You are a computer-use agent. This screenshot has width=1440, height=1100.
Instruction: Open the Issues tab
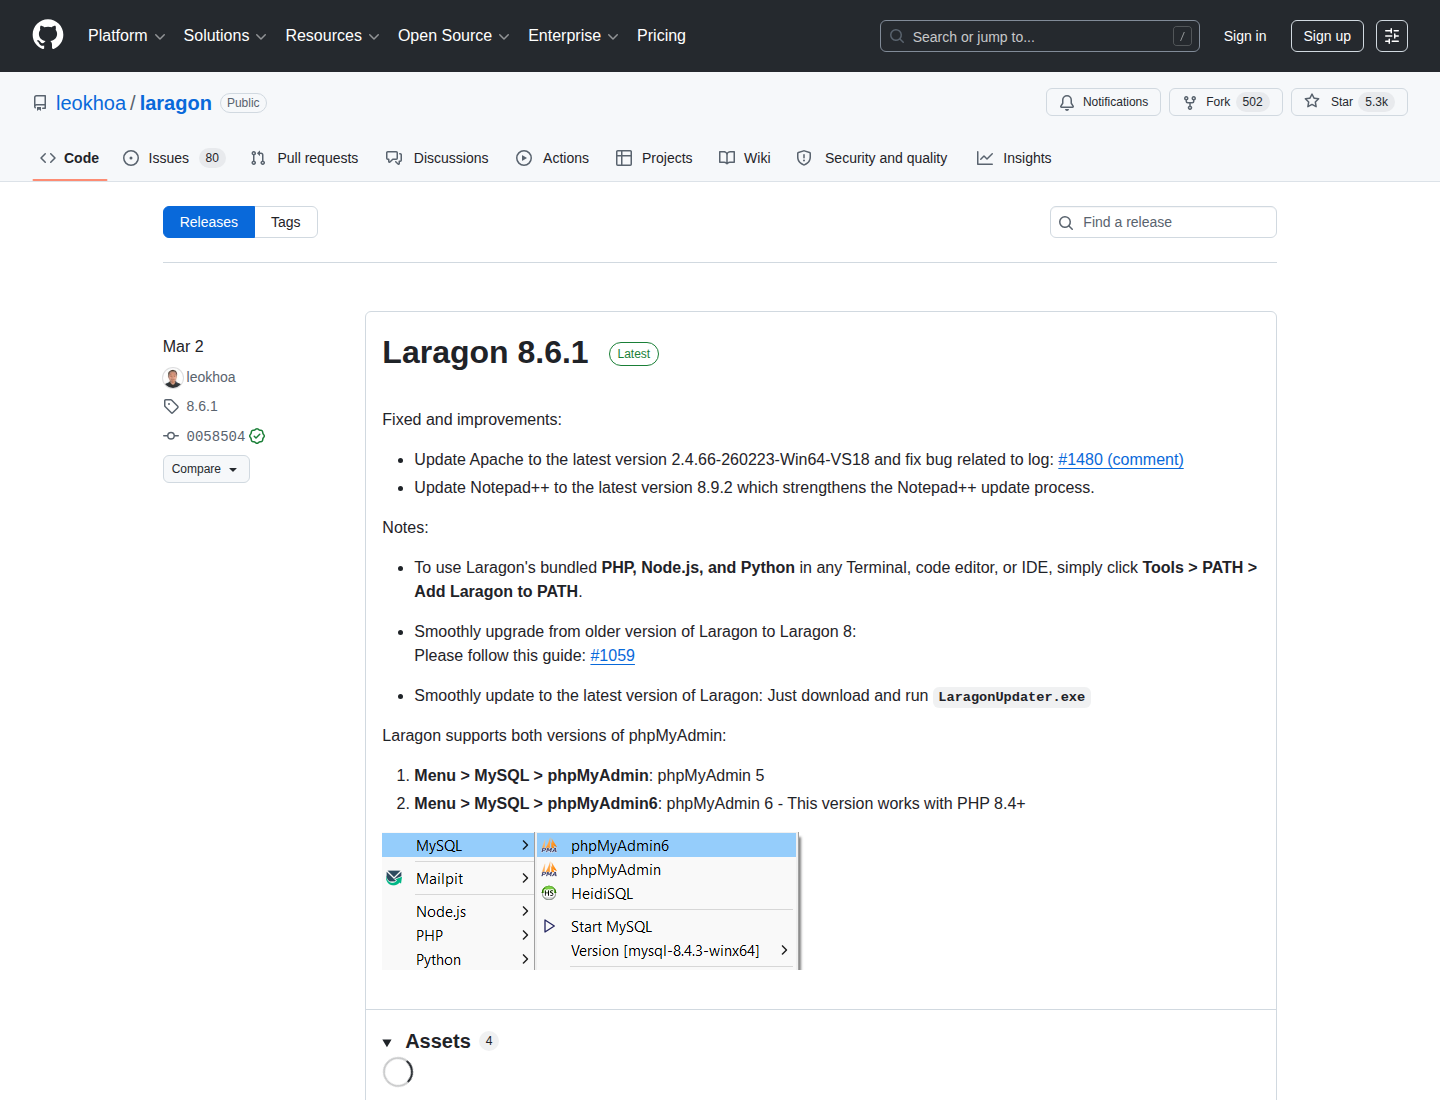pos(174,158)
